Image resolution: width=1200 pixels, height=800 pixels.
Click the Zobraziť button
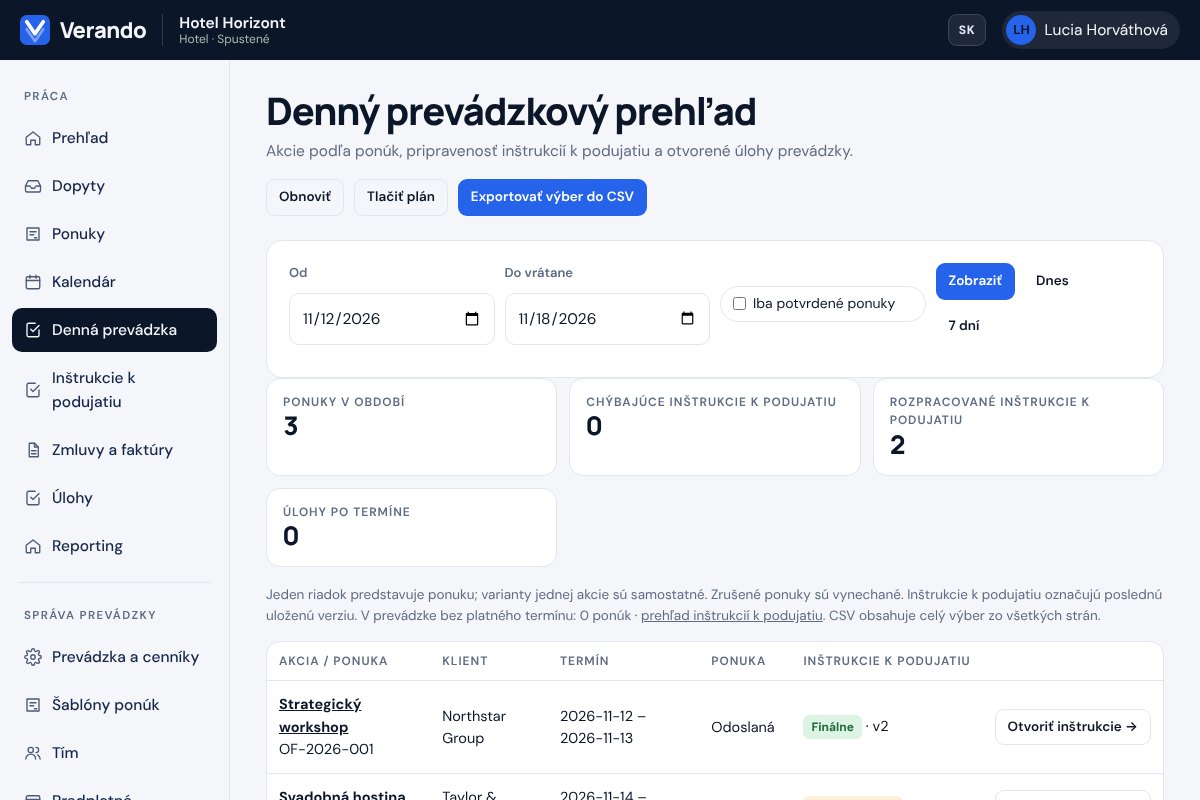click(x=975, y=281)
